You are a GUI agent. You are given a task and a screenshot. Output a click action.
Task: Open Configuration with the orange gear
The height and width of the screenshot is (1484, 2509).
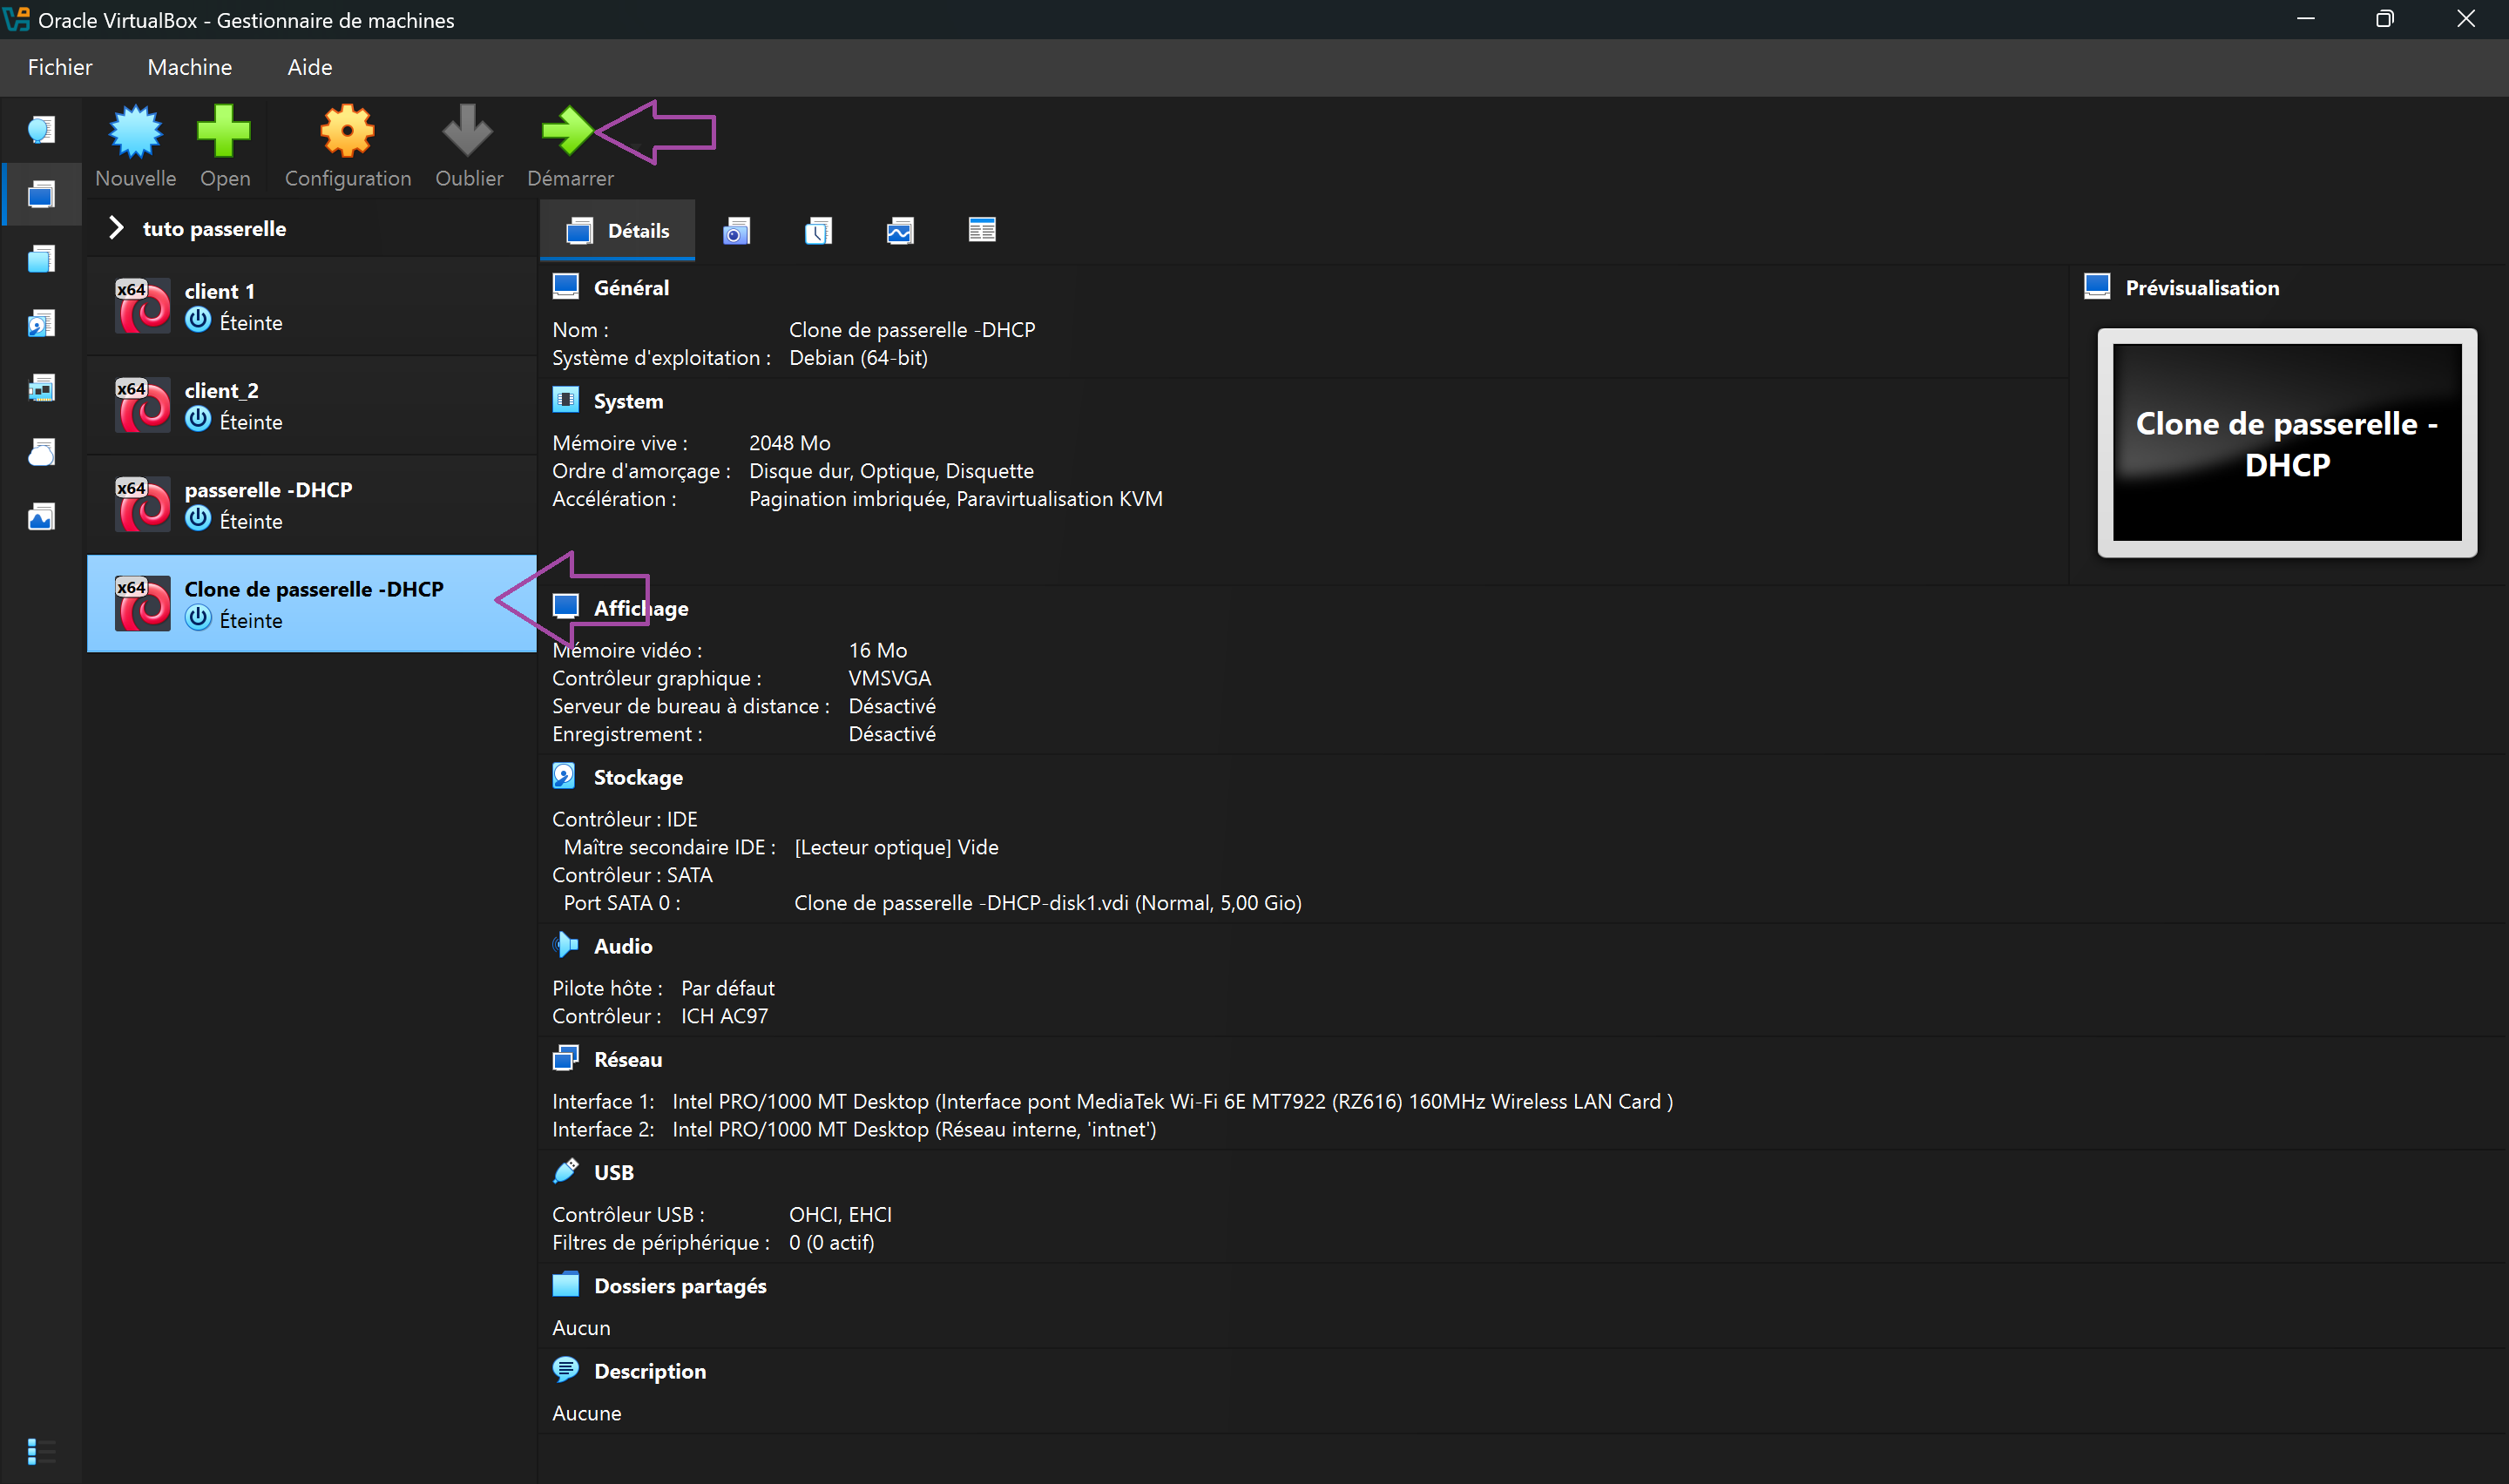[x=347, y=132]
